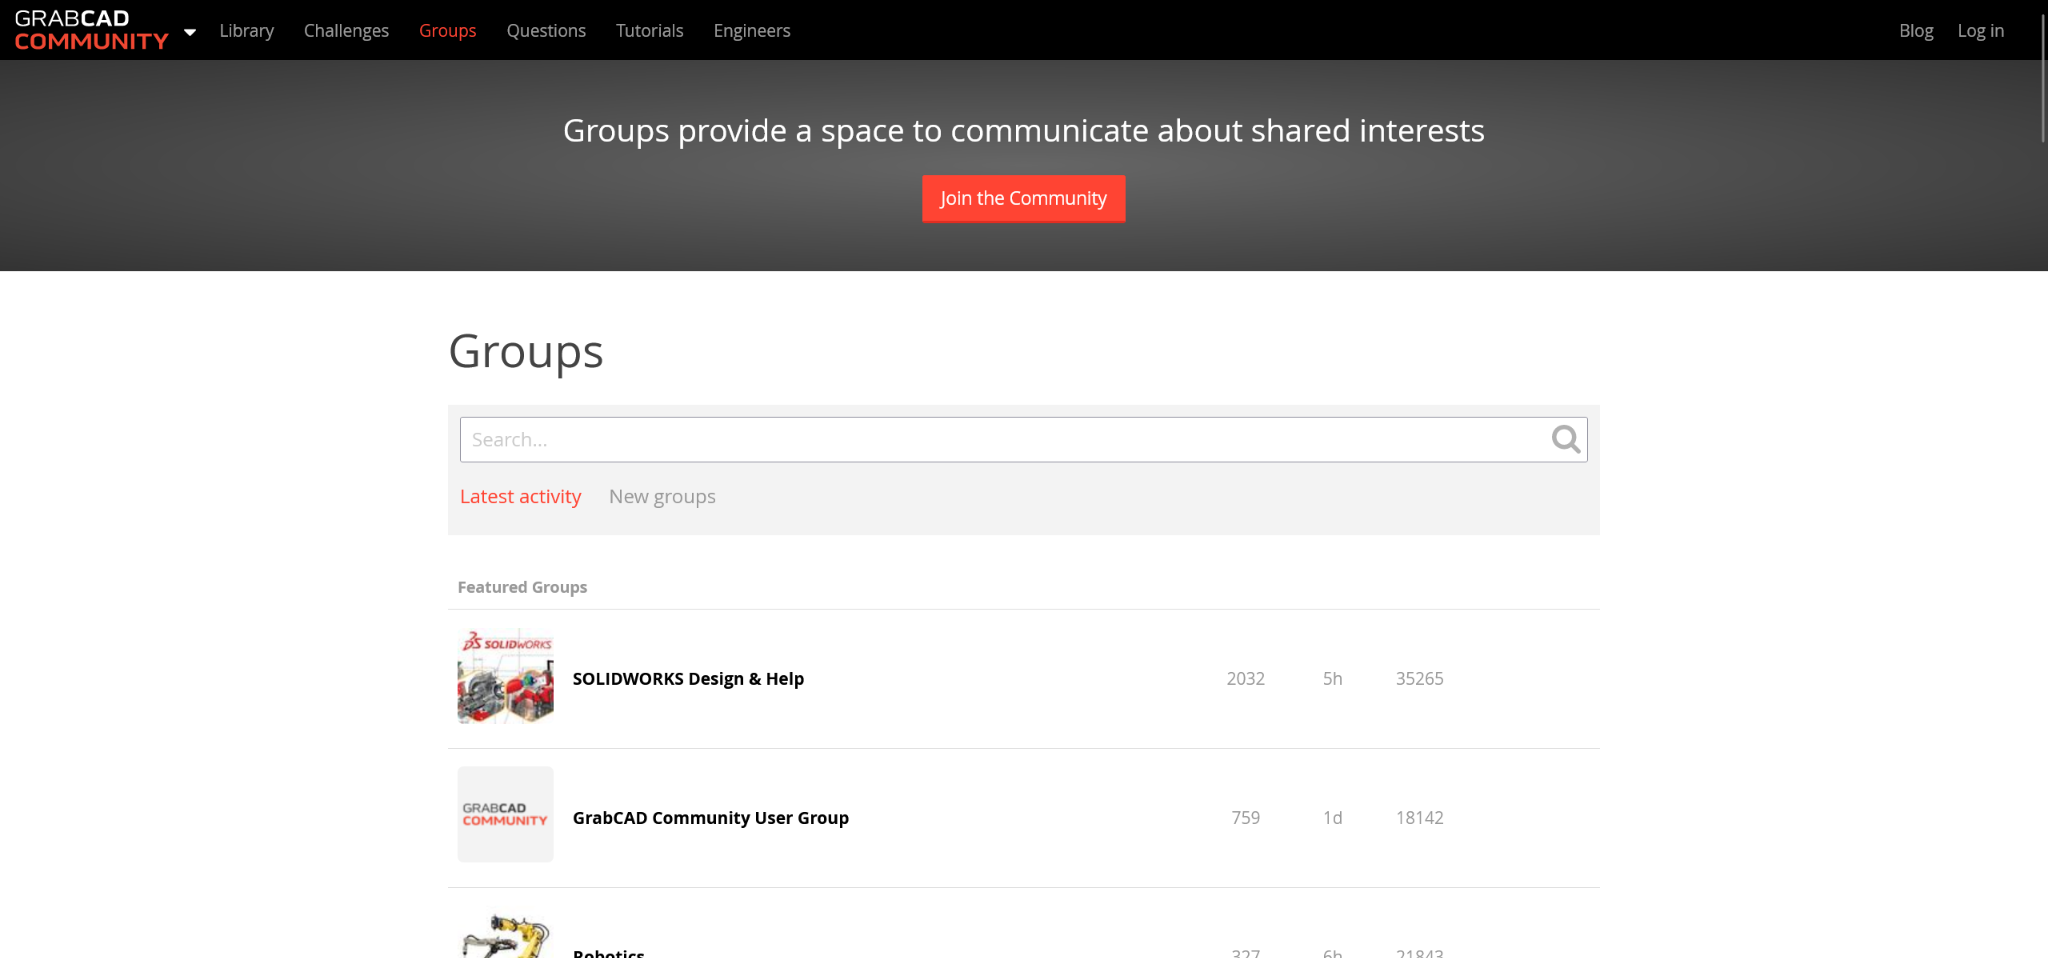This screenshot has height=958, width=2048.
Task: Switch to the New groups tab
Action: [662, 496]
